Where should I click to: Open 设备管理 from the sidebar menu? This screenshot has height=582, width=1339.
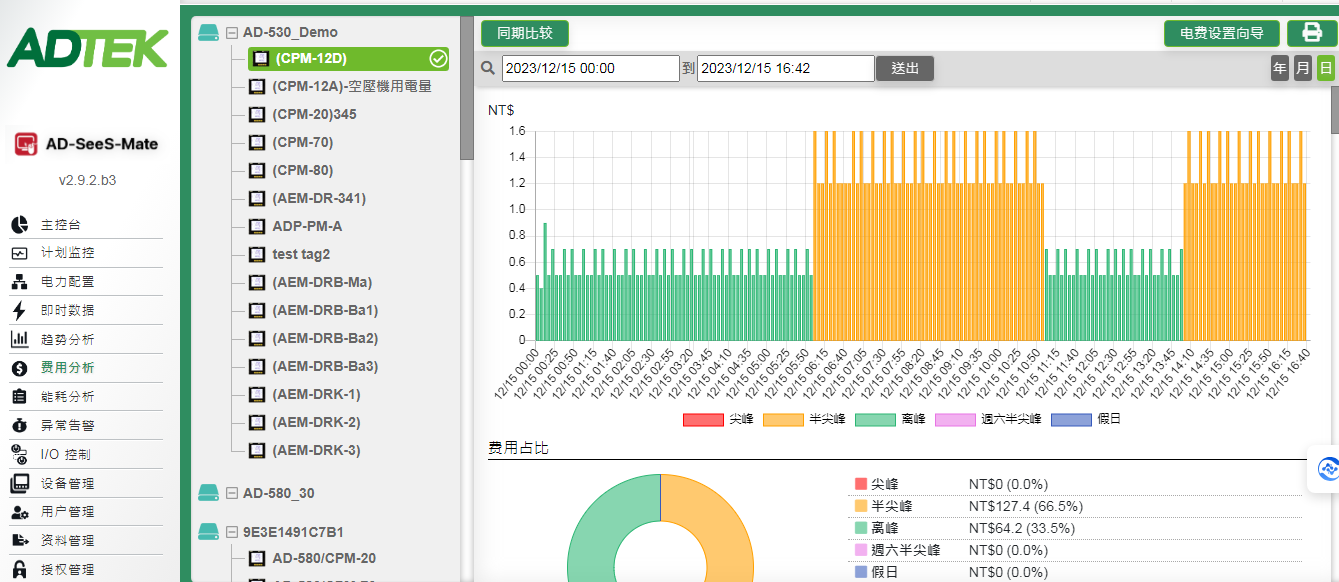67,484
